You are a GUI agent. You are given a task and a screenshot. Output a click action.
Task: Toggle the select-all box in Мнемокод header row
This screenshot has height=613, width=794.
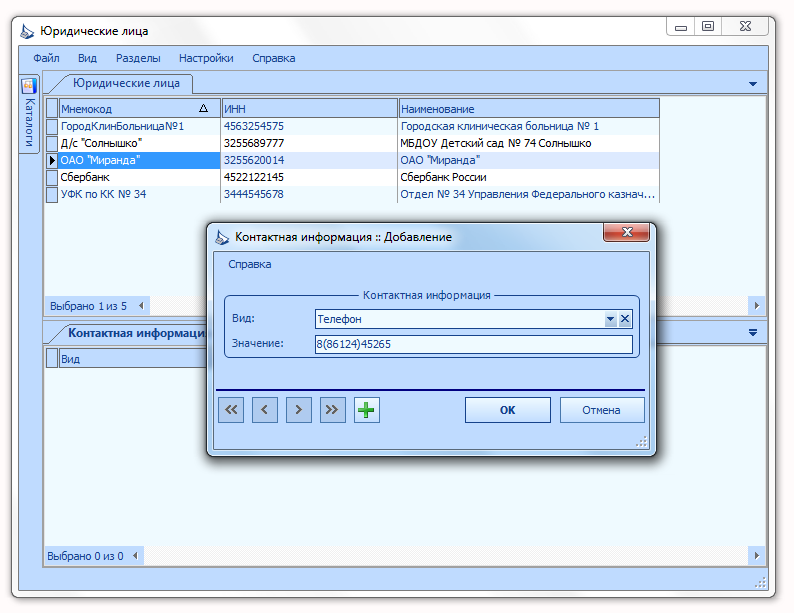coord(52,108)
